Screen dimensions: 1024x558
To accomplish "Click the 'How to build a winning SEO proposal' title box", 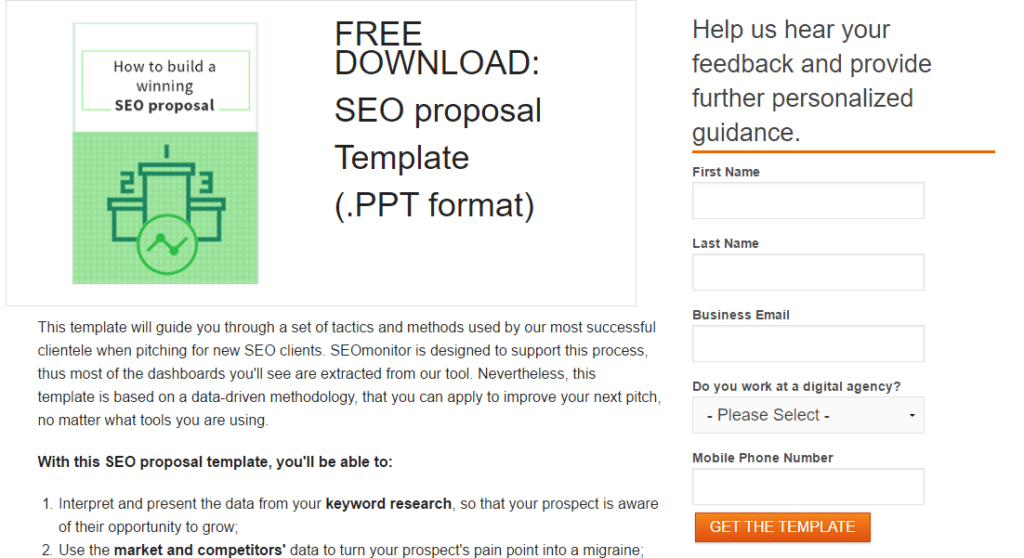I will click(x=165, y=80).
